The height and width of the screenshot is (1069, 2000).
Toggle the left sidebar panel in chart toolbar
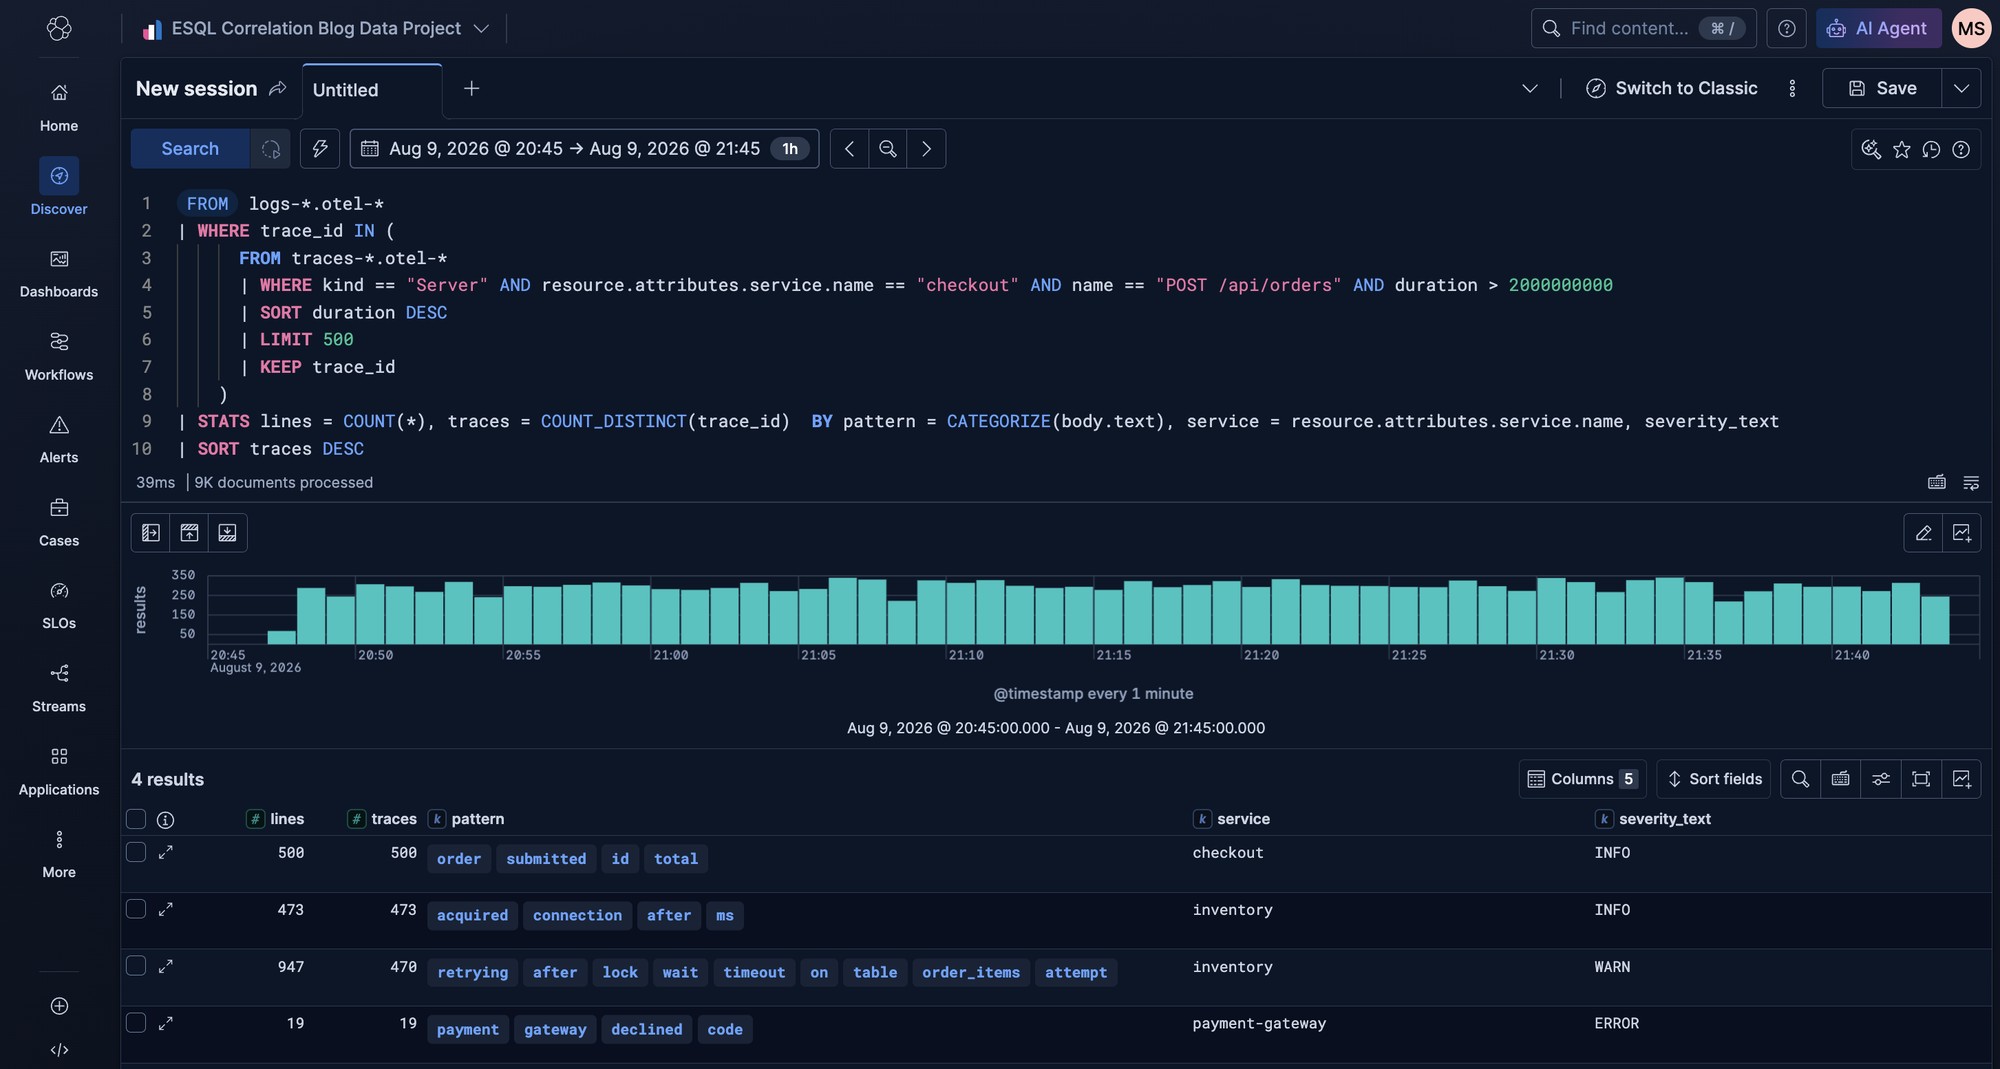coord(151,533)
